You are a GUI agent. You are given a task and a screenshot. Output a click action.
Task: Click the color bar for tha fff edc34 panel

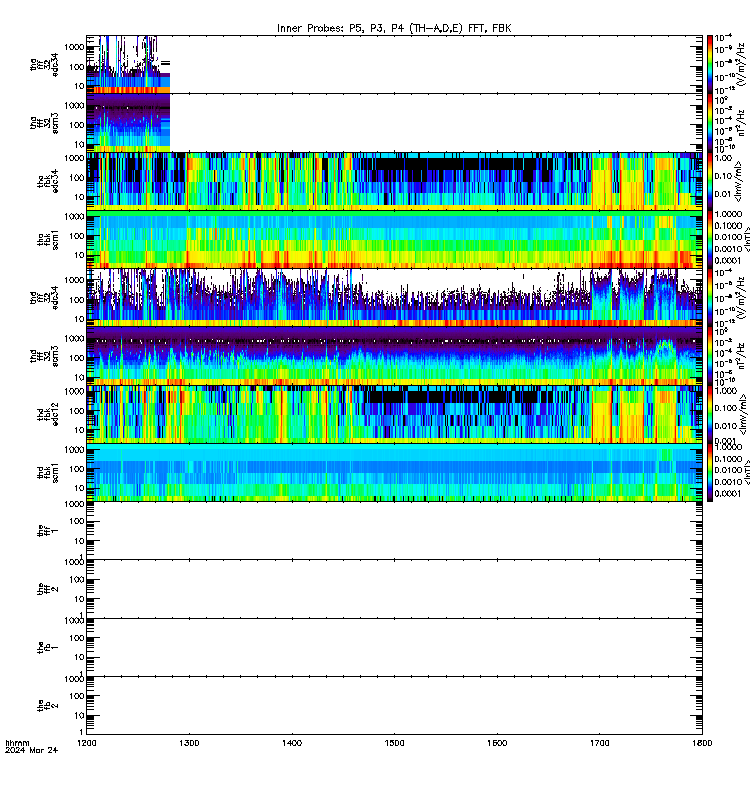coord(710,64)
